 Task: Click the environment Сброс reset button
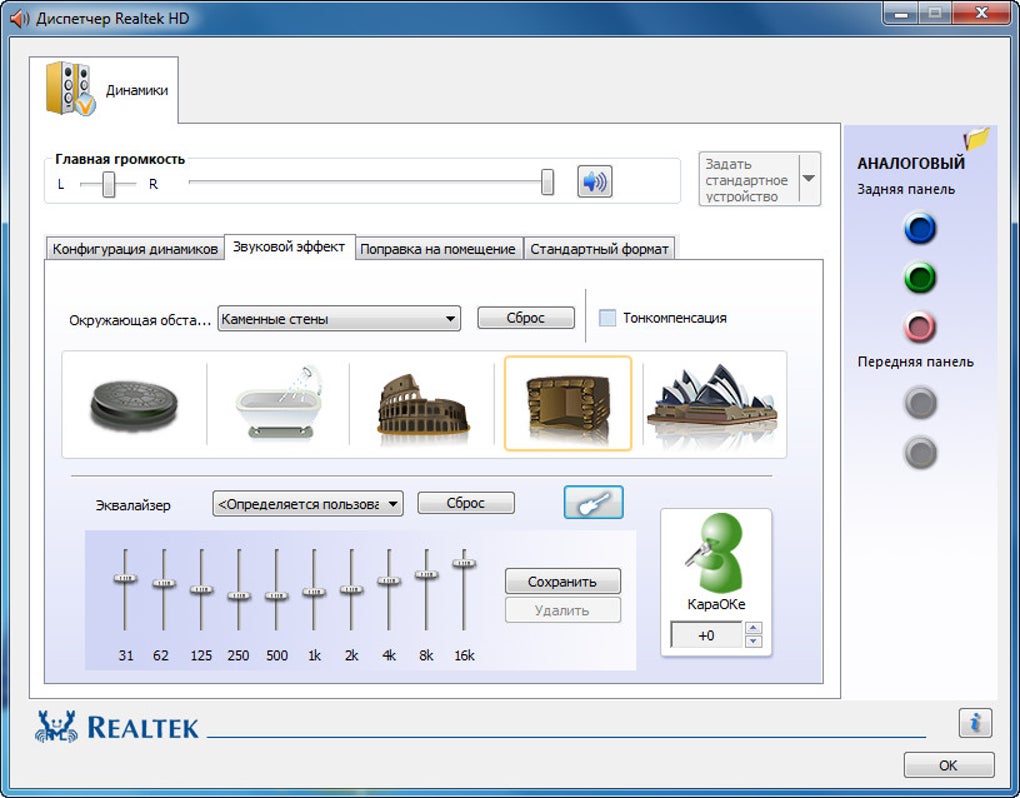[x=526, y=318]
